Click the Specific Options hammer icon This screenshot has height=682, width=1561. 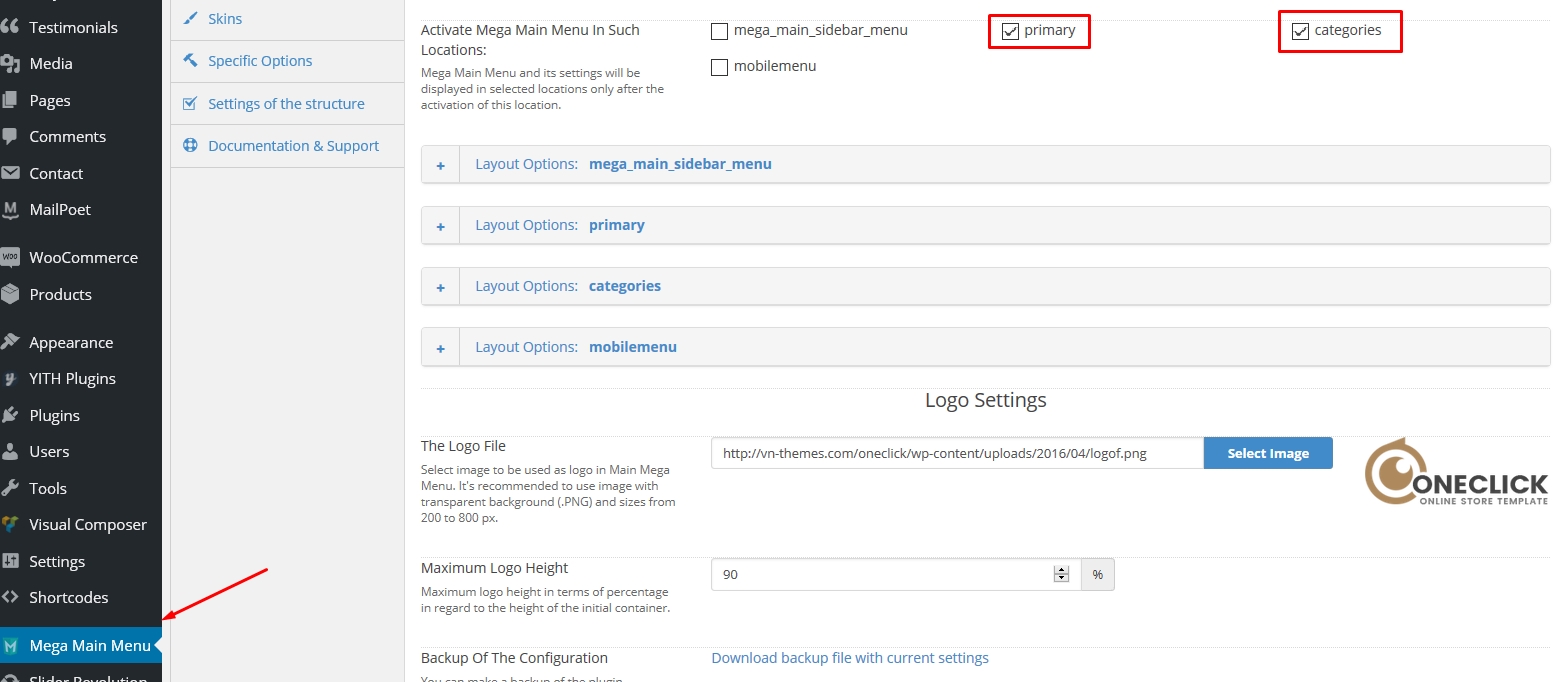pos(190,60)
